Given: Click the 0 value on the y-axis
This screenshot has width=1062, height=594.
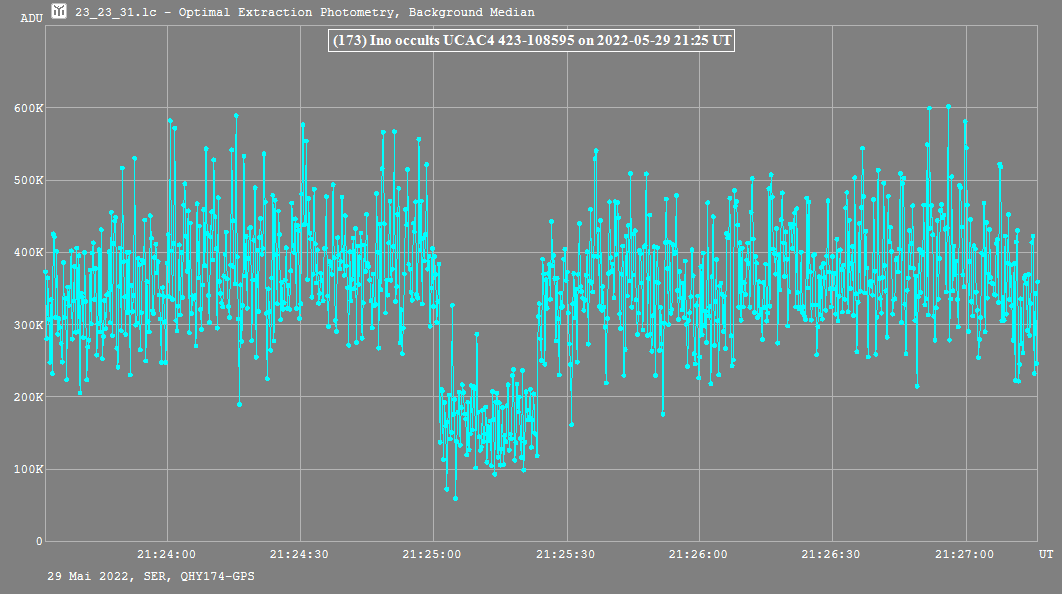Looking at the screenshot, I should 40,541.
